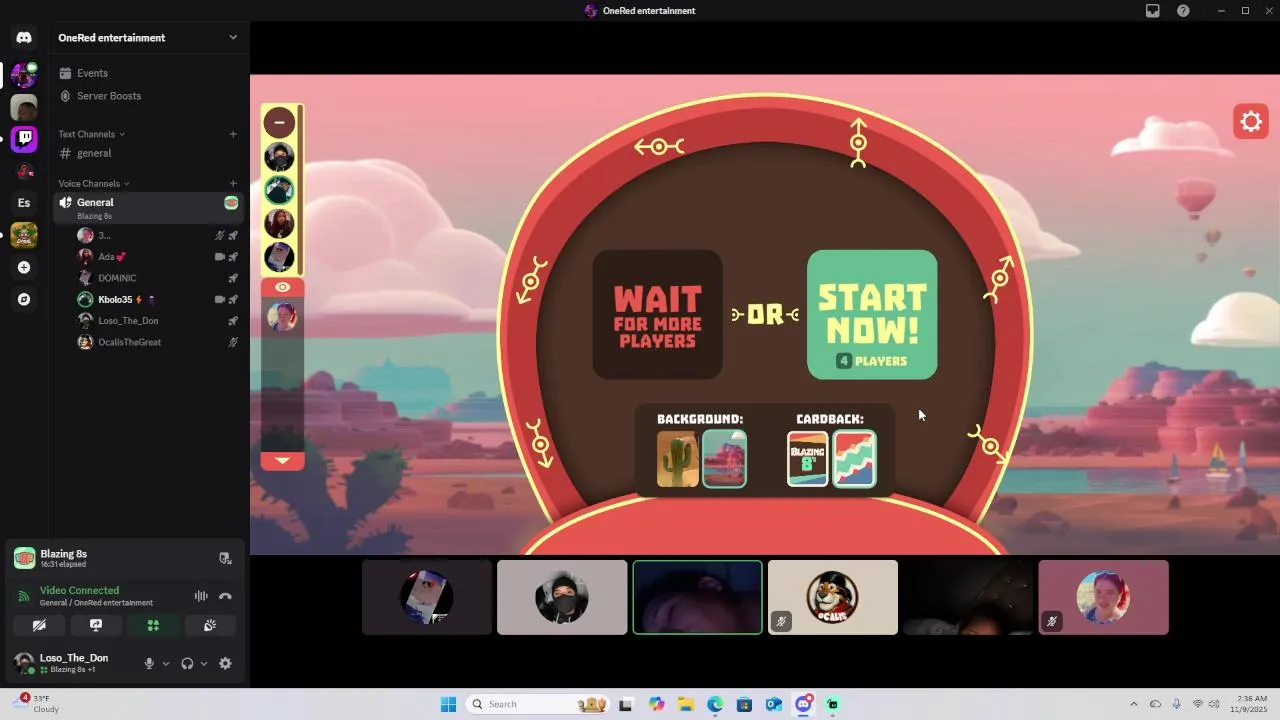Click rocket activity icon next to DOMINIC

pyautogui.click(x=233, y=278)
